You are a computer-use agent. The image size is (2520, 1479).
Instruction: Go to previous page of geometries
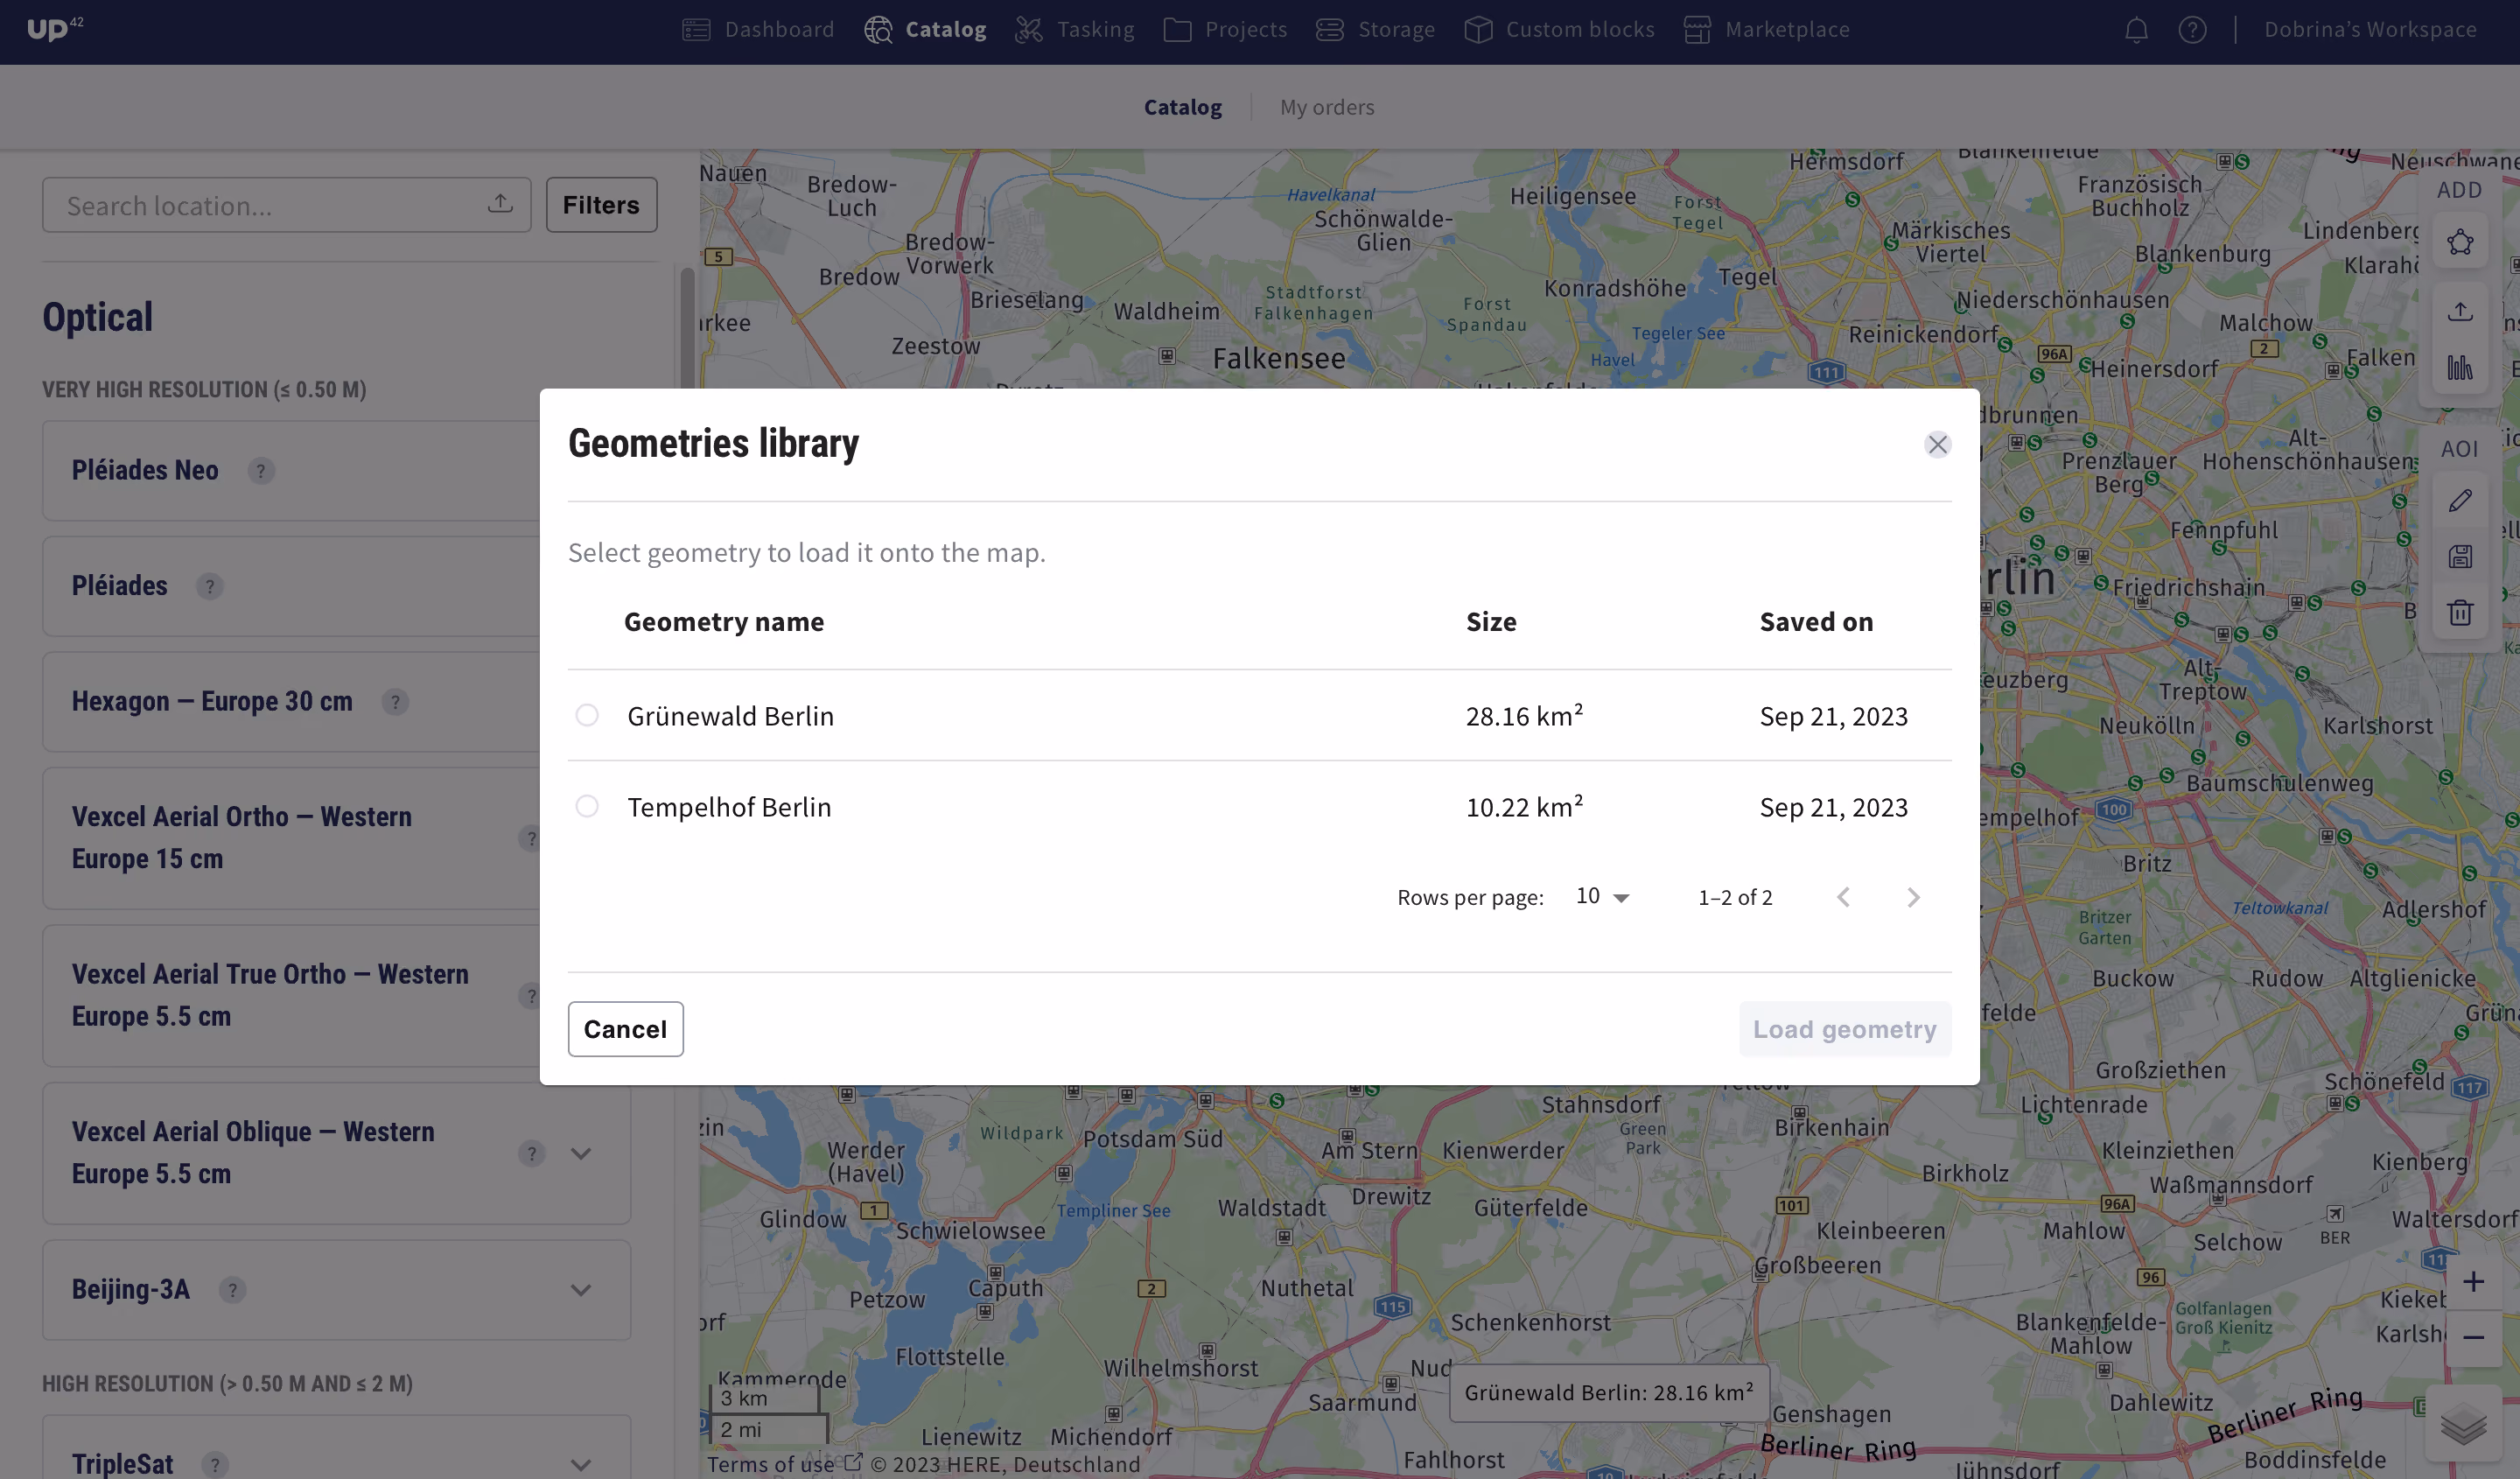(1843, 897)
